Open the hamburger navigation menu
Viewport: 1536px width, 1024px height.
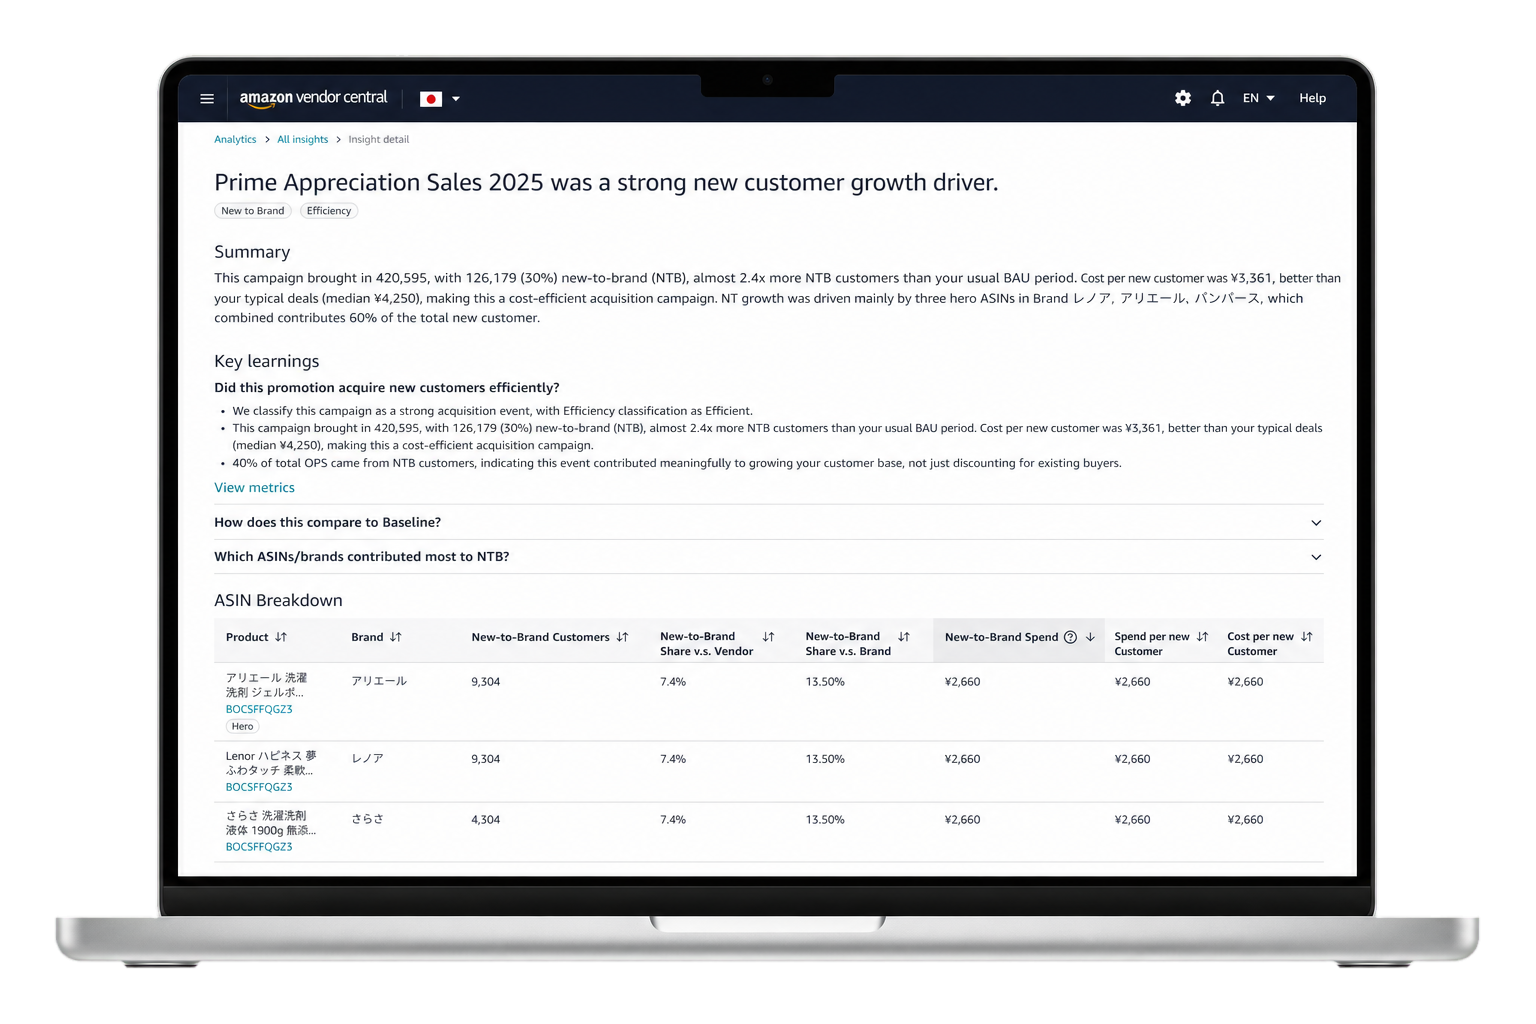[x=207, y=99]
